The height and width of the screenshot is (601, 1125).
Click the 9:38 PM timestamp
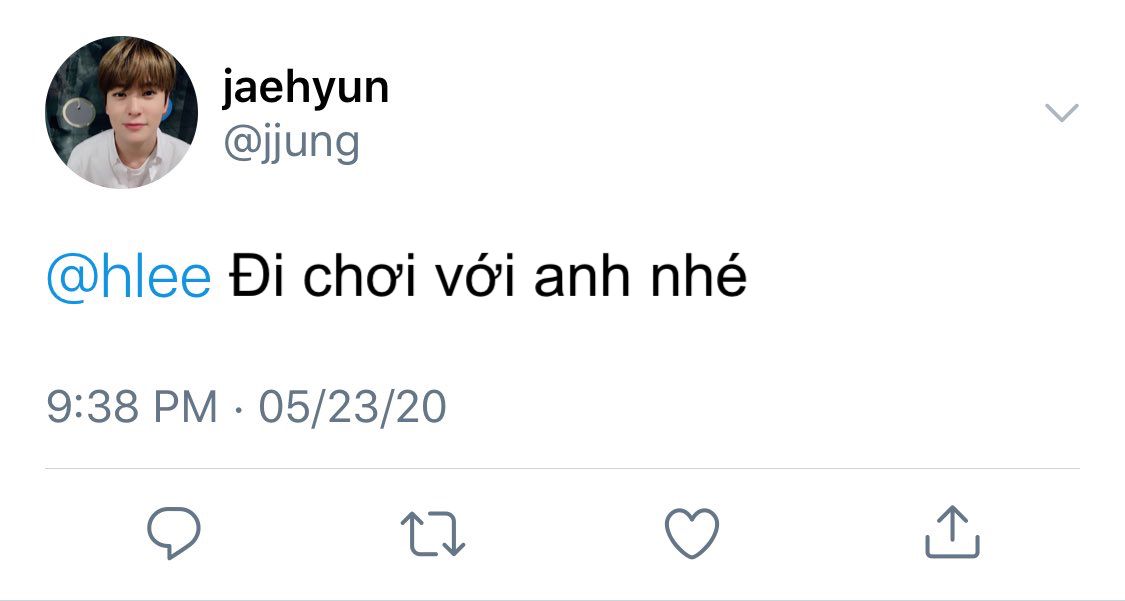[x=132, y=407]
